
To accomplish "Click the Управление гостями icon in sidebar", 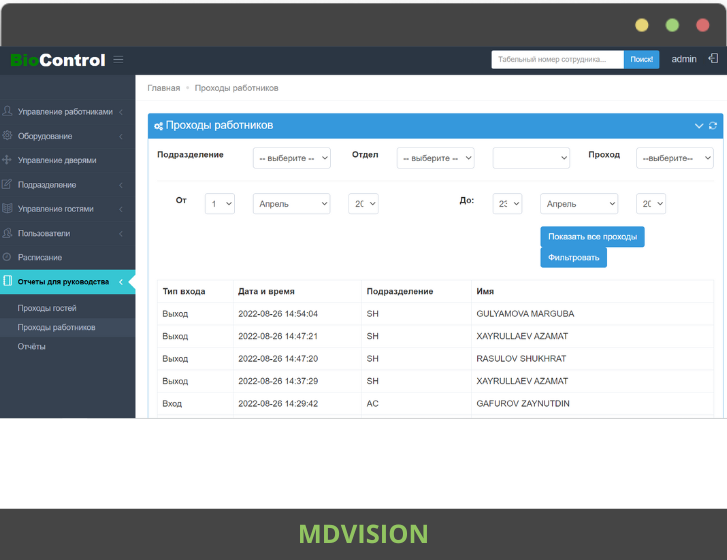I will [x=8, y=209].
